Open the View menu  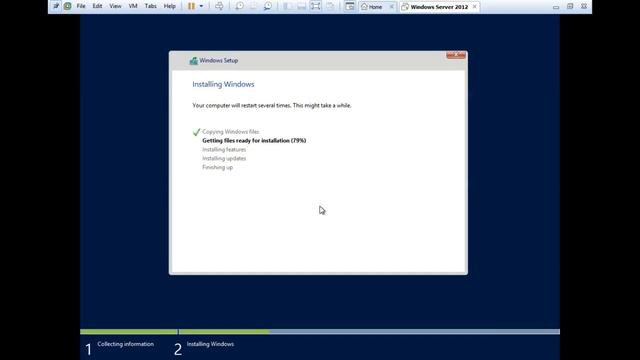coord(115,6)
